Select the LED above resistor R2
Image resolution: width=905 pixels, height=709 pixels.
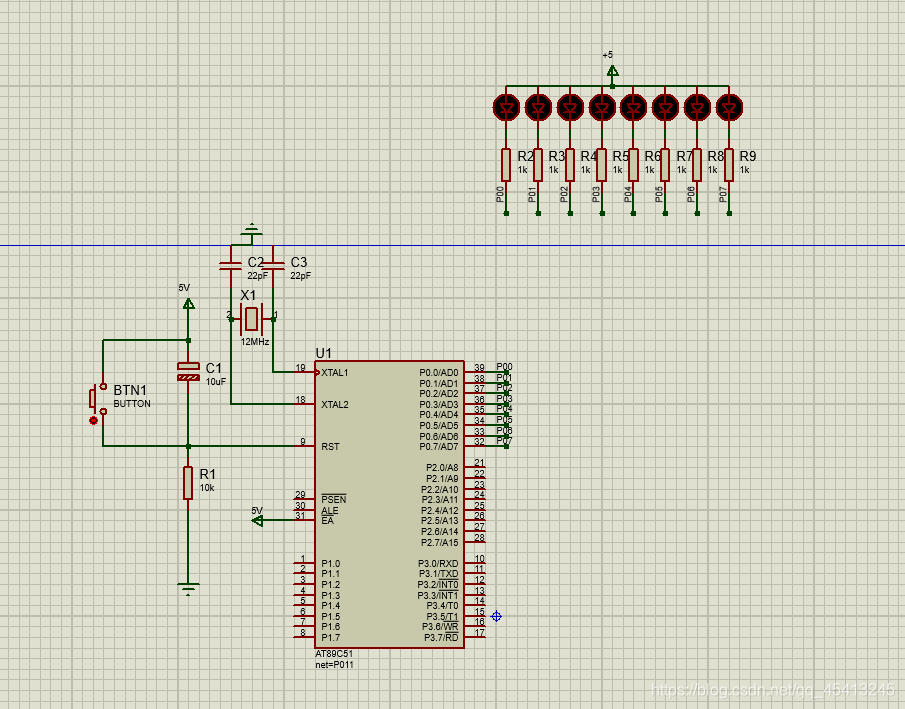[x=506, y=107]
